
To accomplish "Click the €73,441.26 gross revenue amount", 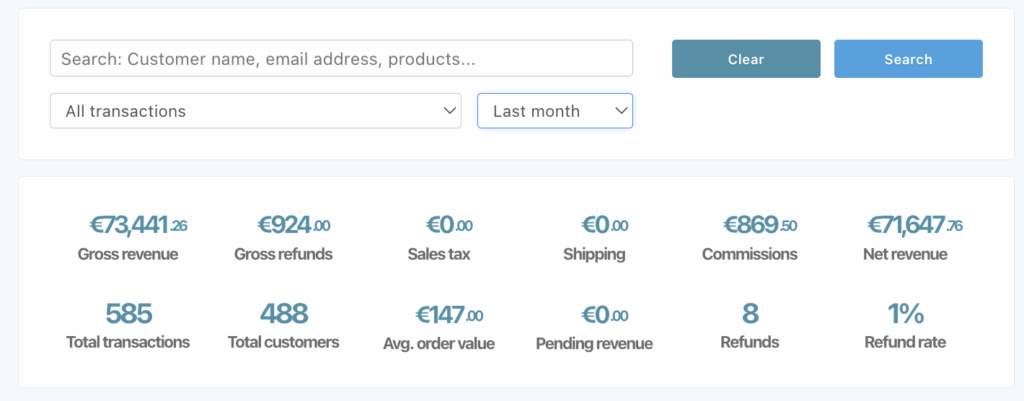I will point(138,225).
